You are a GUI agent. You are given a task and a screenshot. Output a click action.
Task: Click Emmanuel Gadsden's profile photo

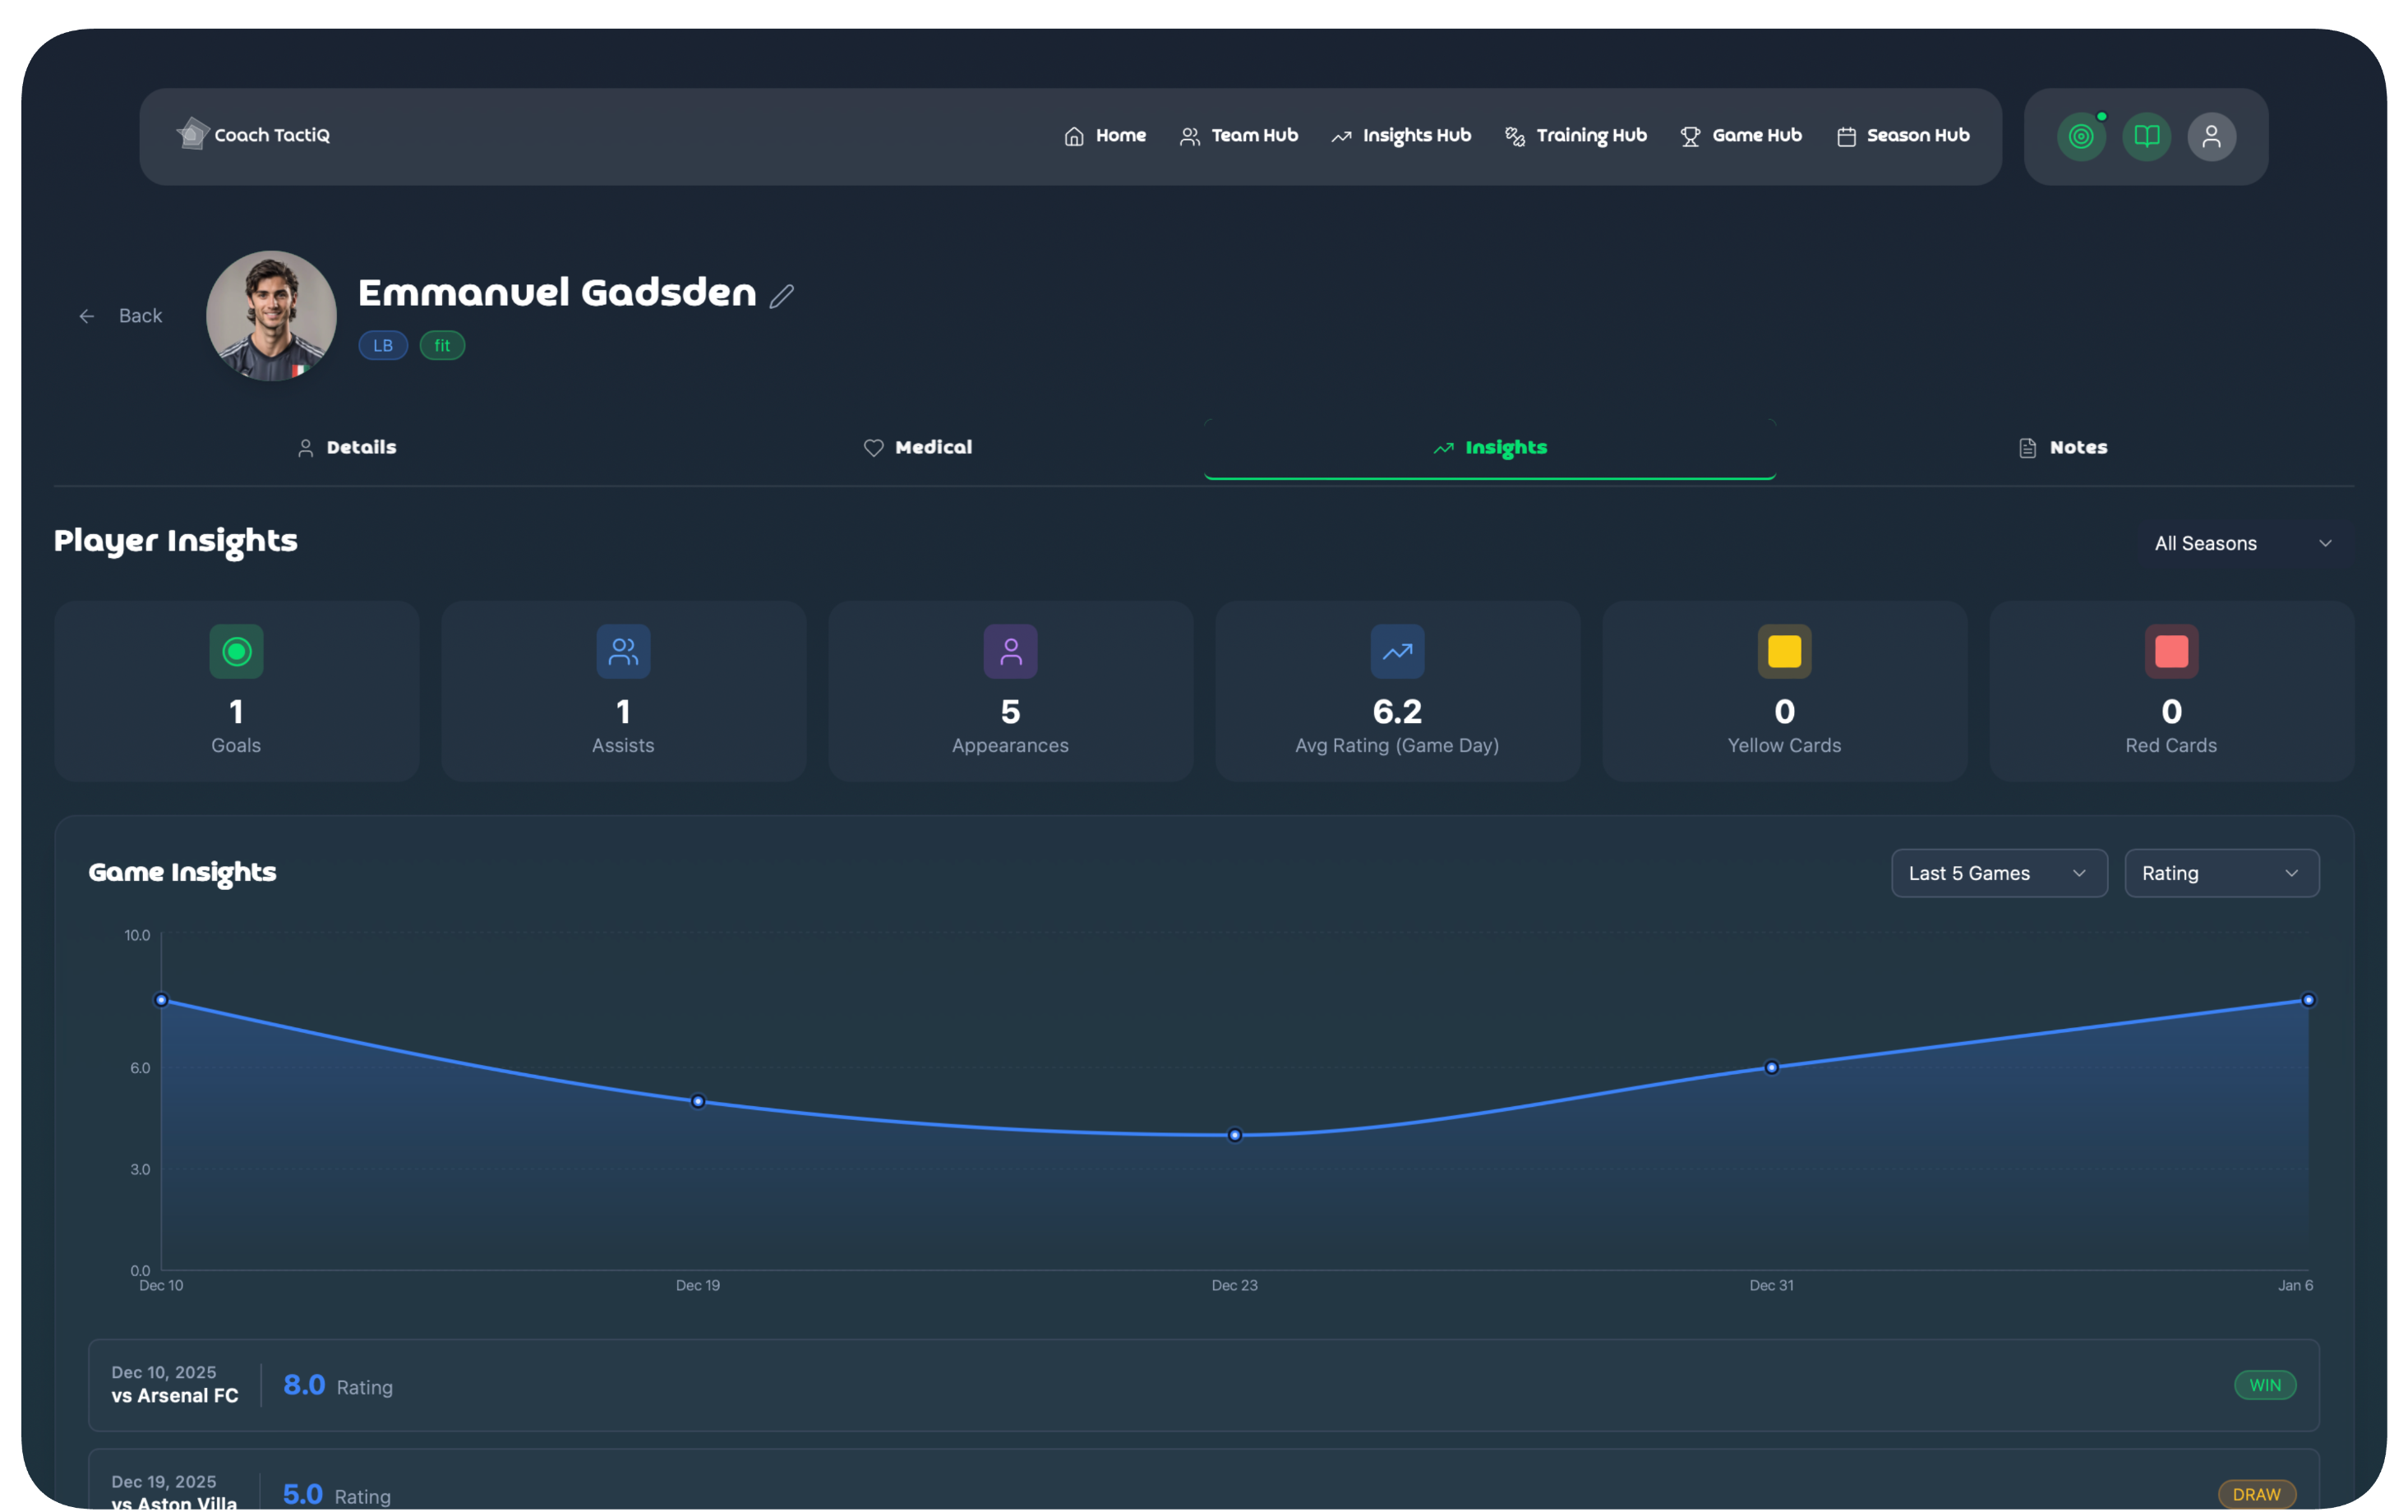pos(271,316)
